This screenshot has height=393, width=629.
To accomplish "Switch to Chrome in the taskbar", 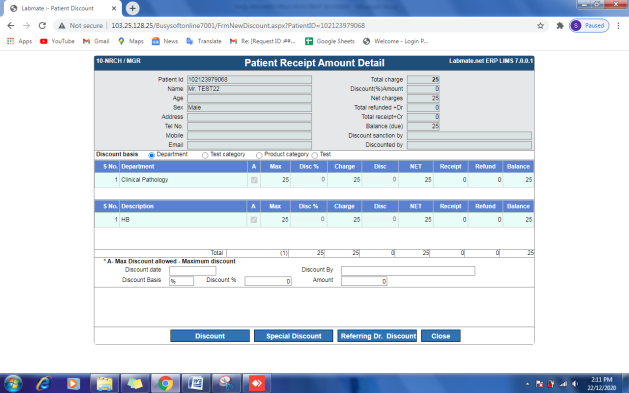I will click(x=165, y=383).
